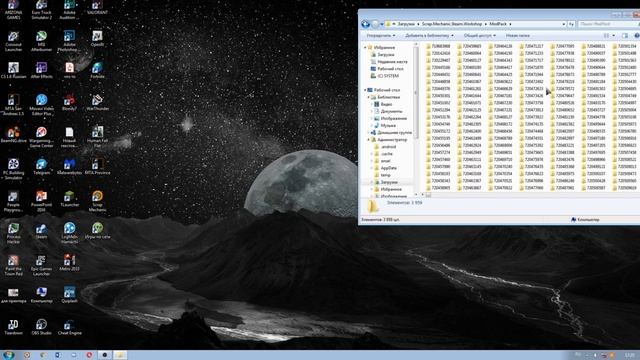Open the Steam desktop shortcut

tap(41, 231)
